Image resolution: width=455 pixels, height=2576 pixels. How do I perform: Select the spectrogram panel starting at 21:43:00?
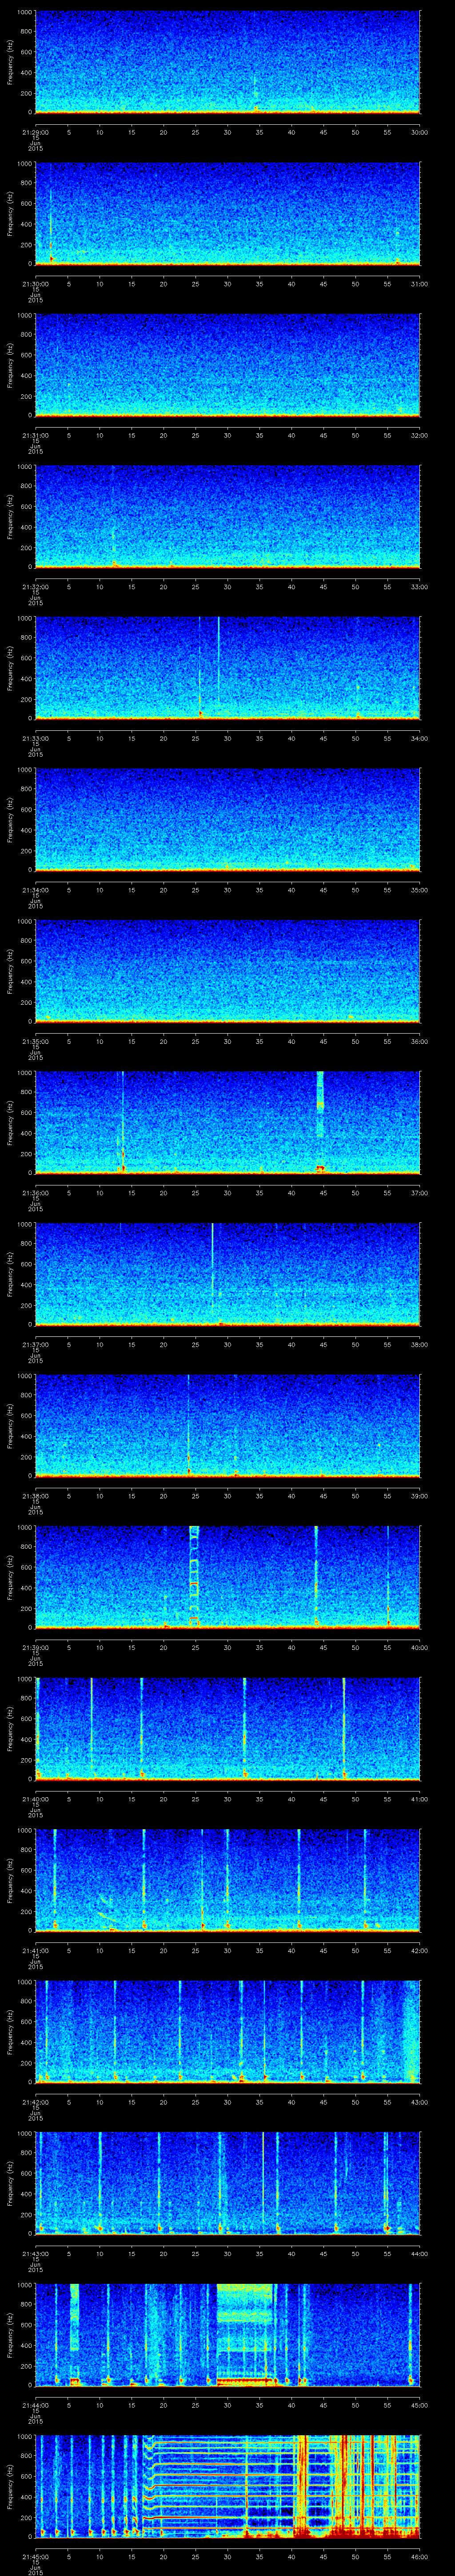tap(228, 2183)
